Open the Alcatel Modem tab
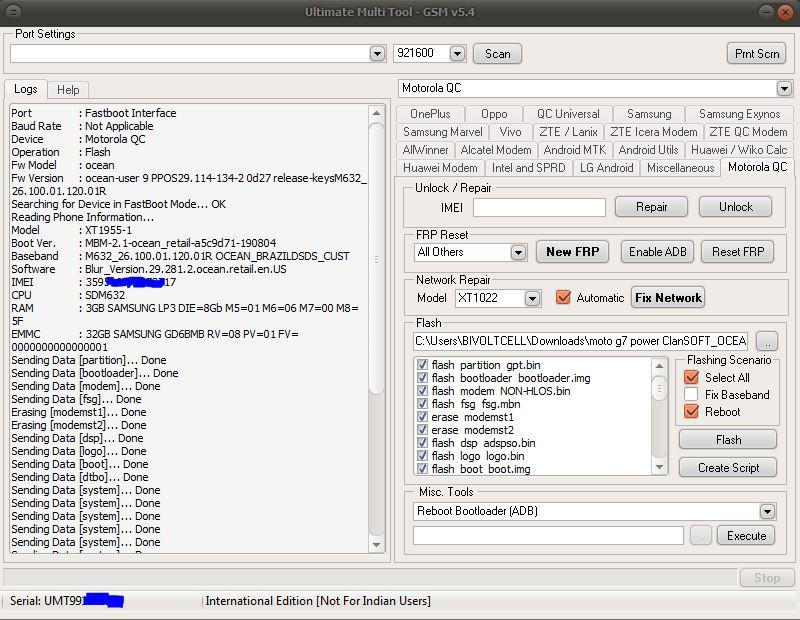 (x=495, y=150)
